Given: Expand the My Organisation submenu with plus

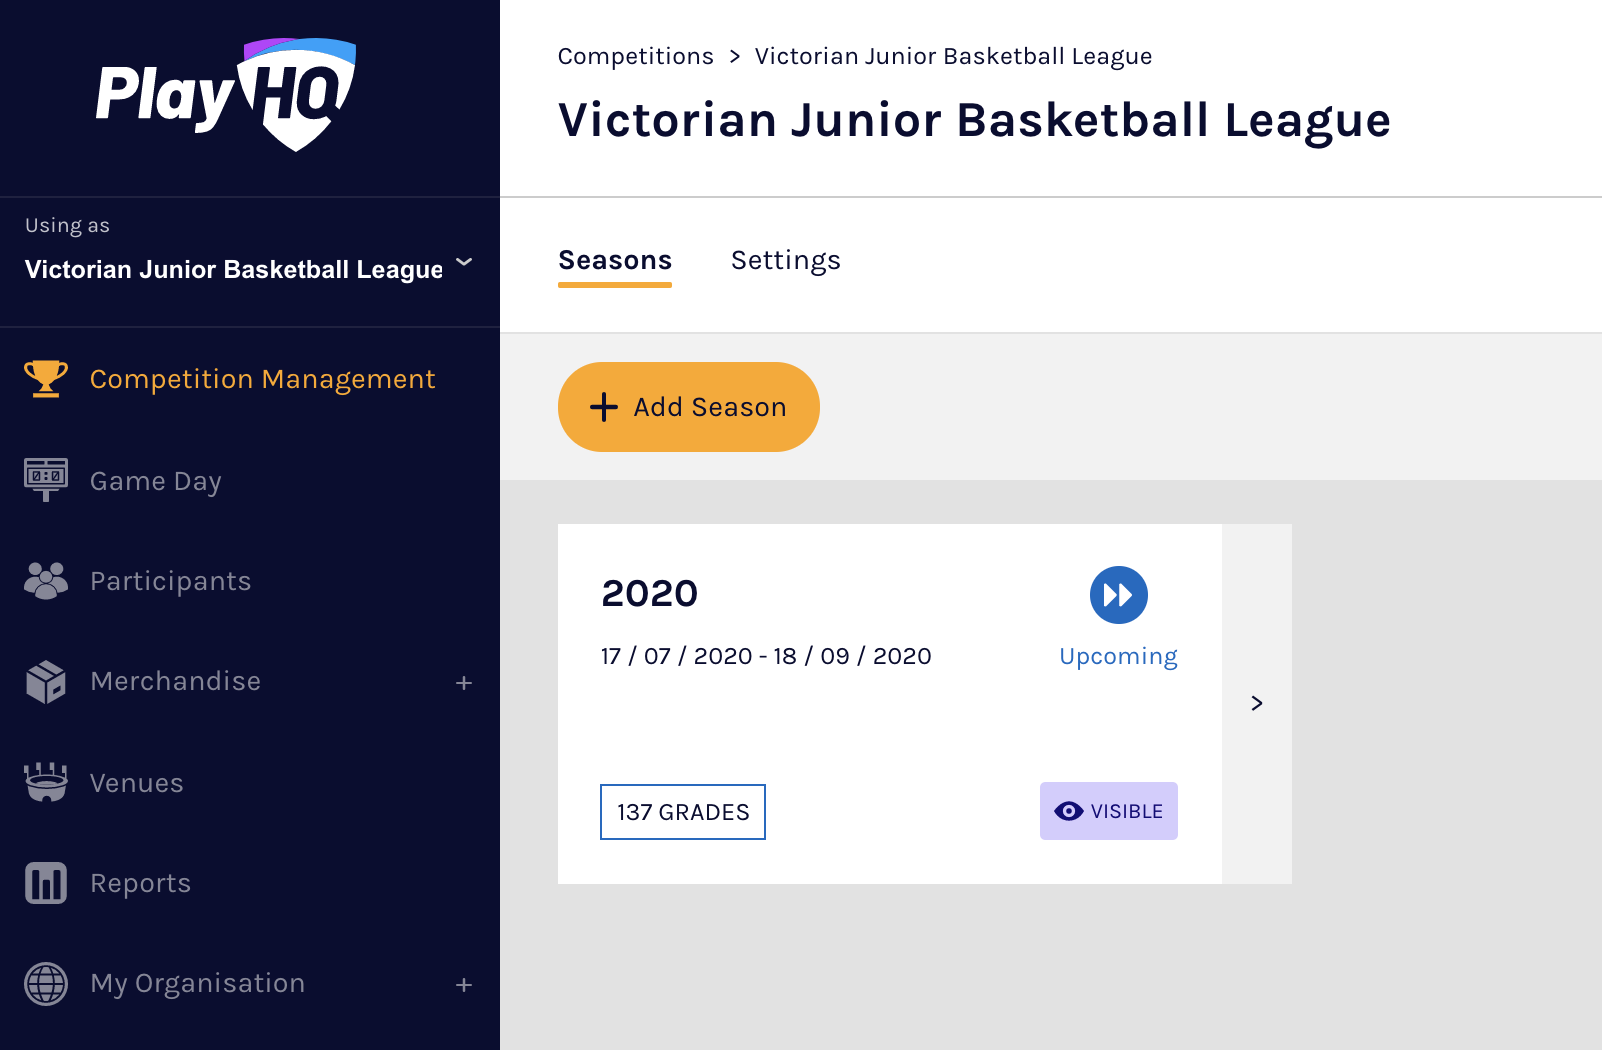Looking at the screenshot, I should [x=464, y=985].
